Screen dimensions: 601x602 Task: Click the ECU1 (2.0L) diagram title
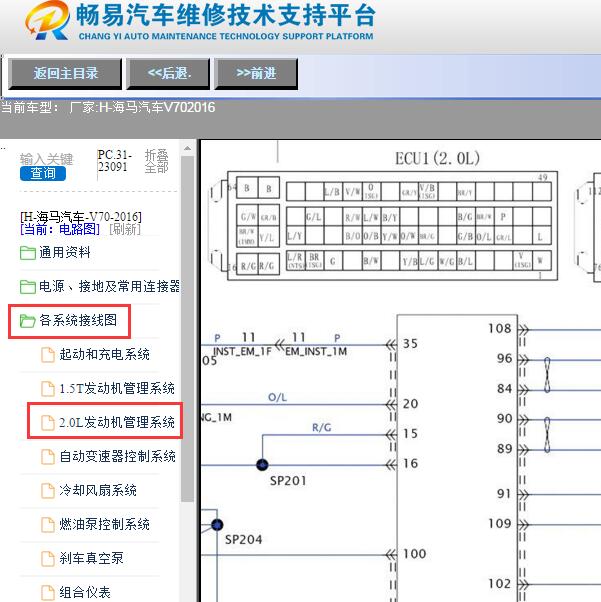click(x=437, y=158)
